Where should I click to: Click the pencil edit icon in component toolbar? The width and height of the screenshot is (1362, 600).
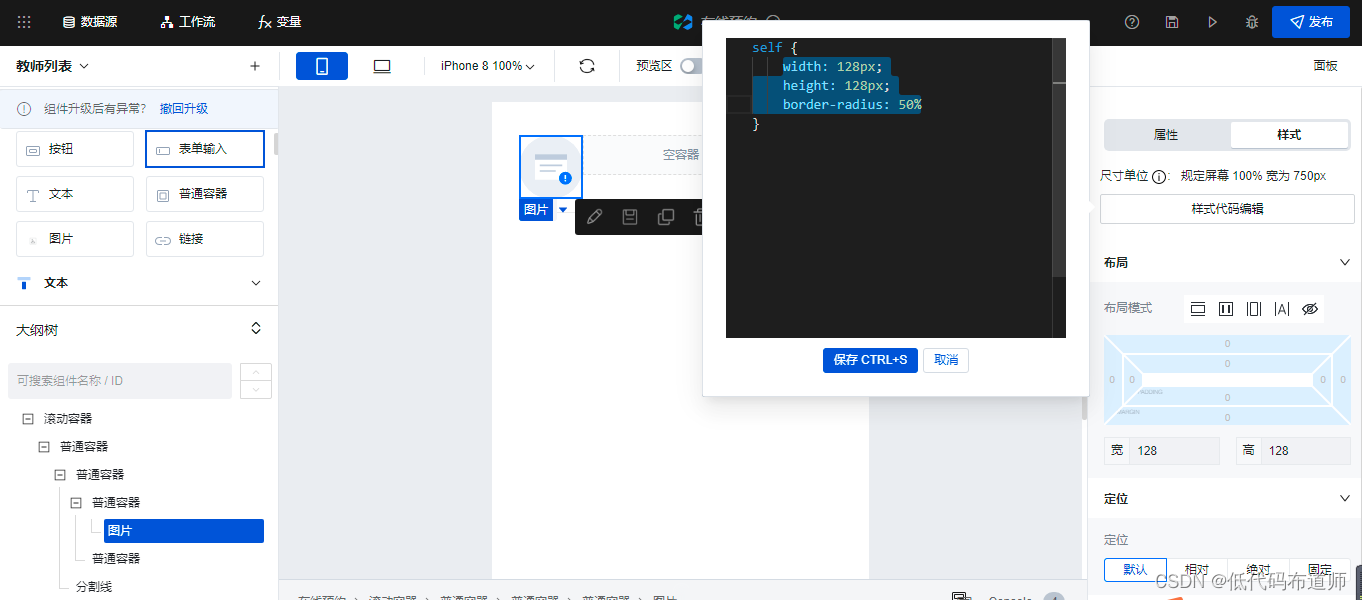(594, 217)
